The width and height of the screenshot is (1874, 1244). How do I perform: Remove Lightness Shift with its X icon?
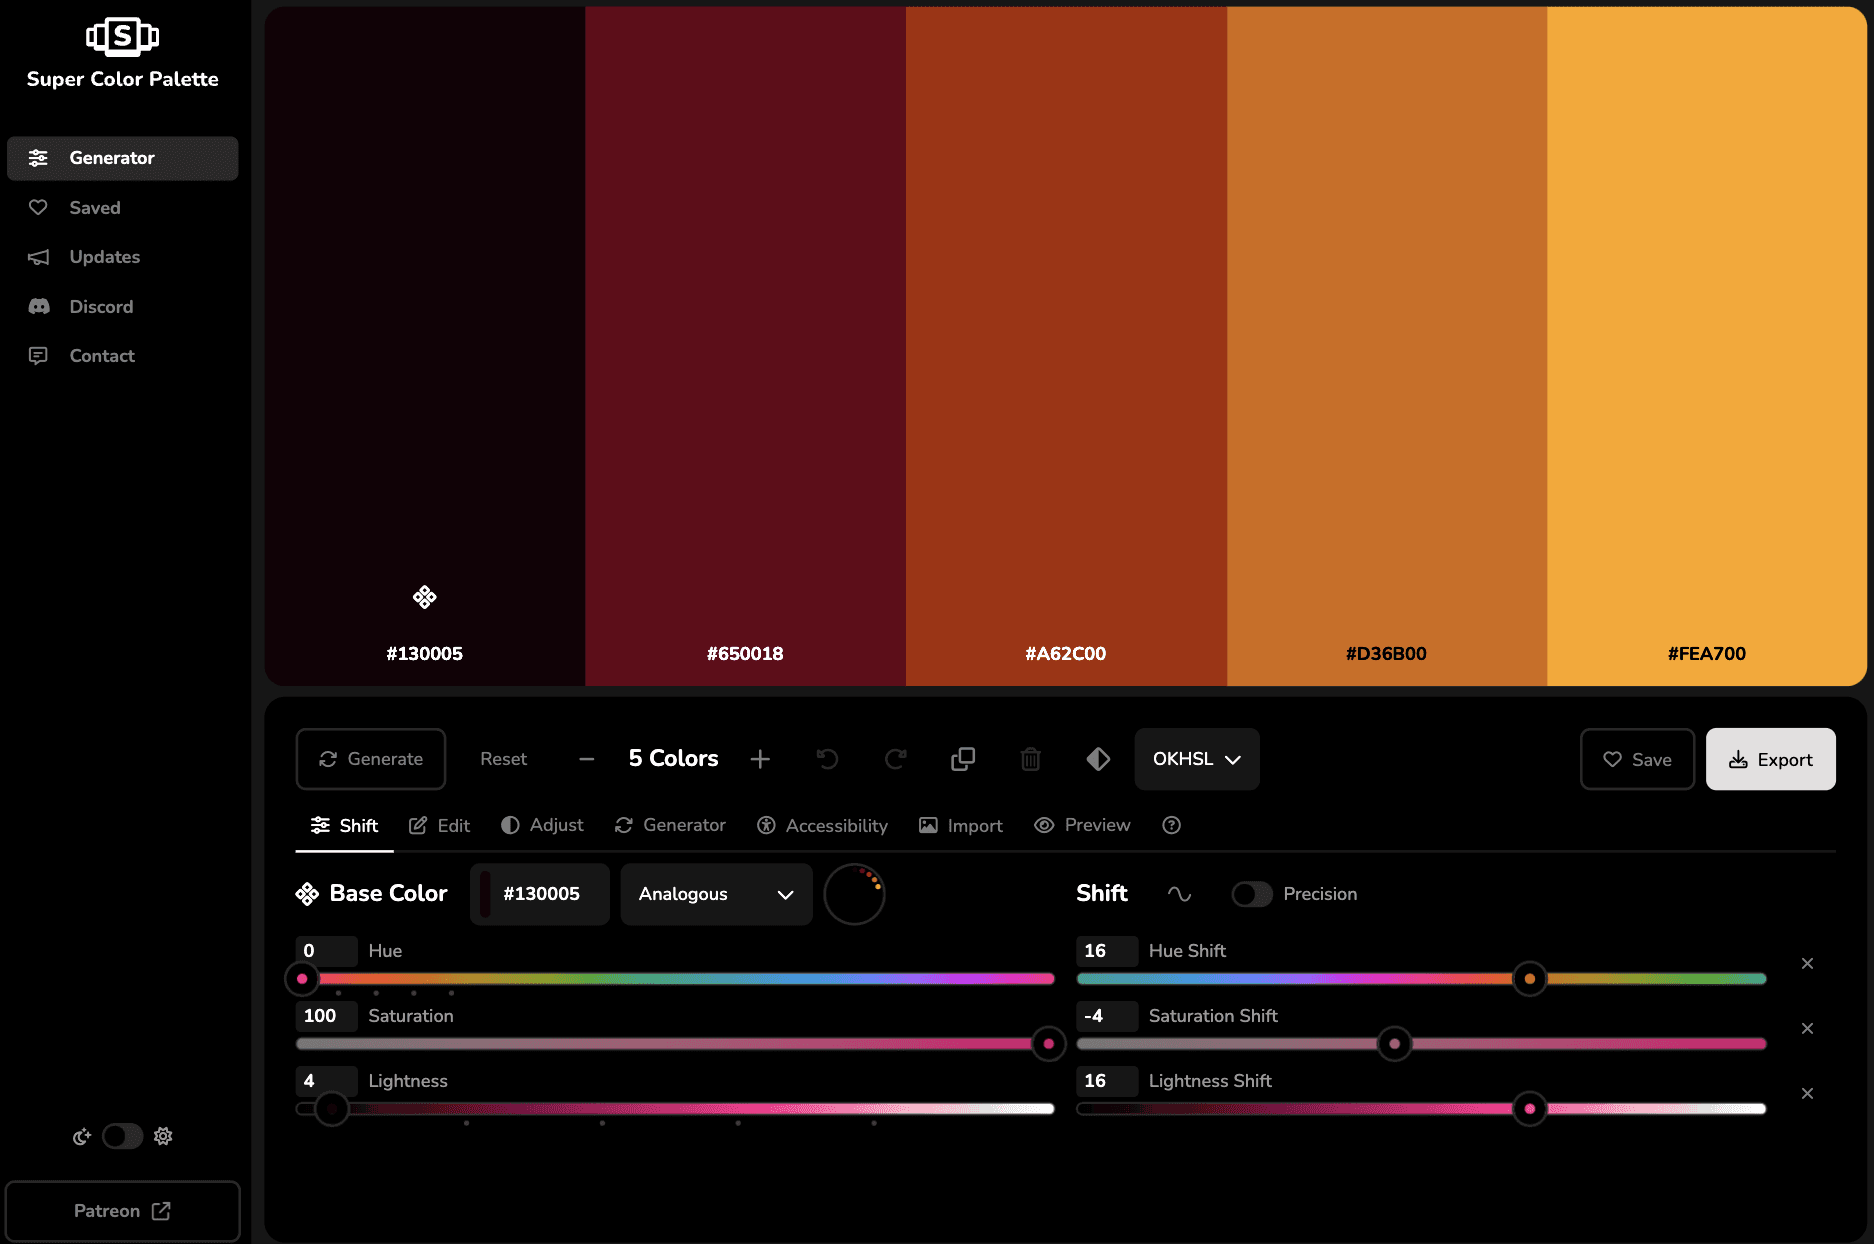(1807, 1094)
